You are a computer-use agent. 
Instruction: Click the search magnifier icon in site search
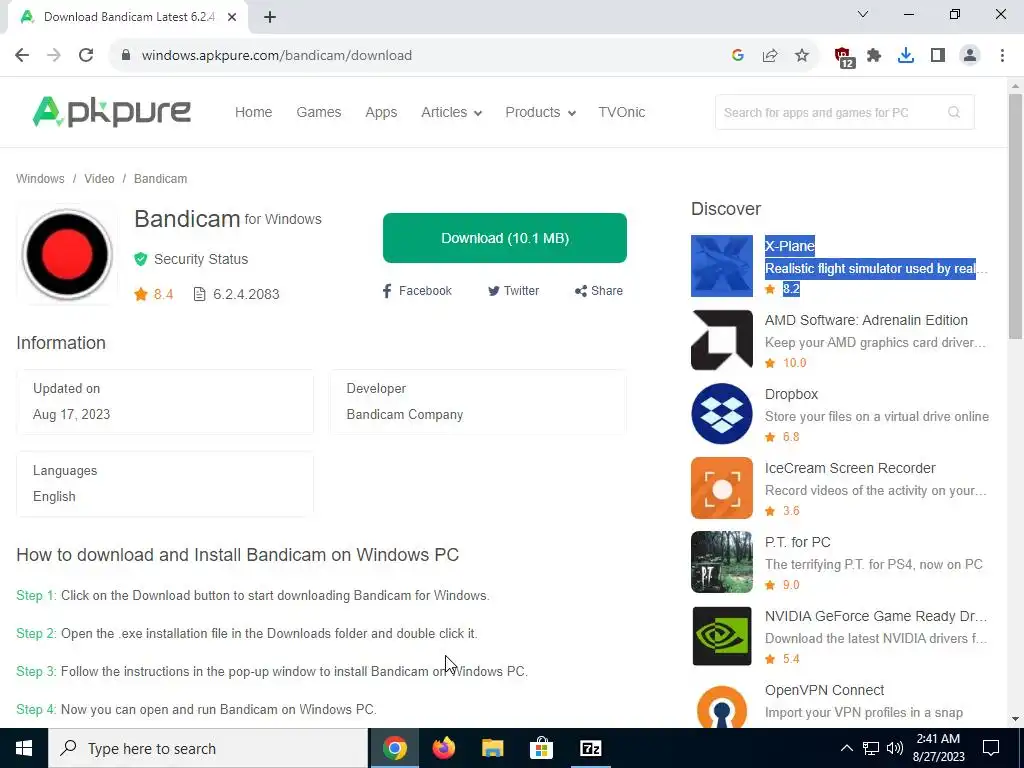click(953, 112)
